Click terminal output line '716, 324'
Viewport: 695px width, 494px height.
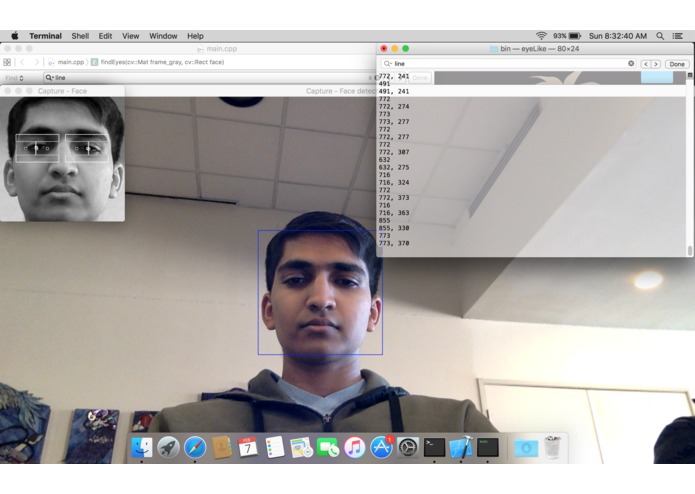pos(394,183)
